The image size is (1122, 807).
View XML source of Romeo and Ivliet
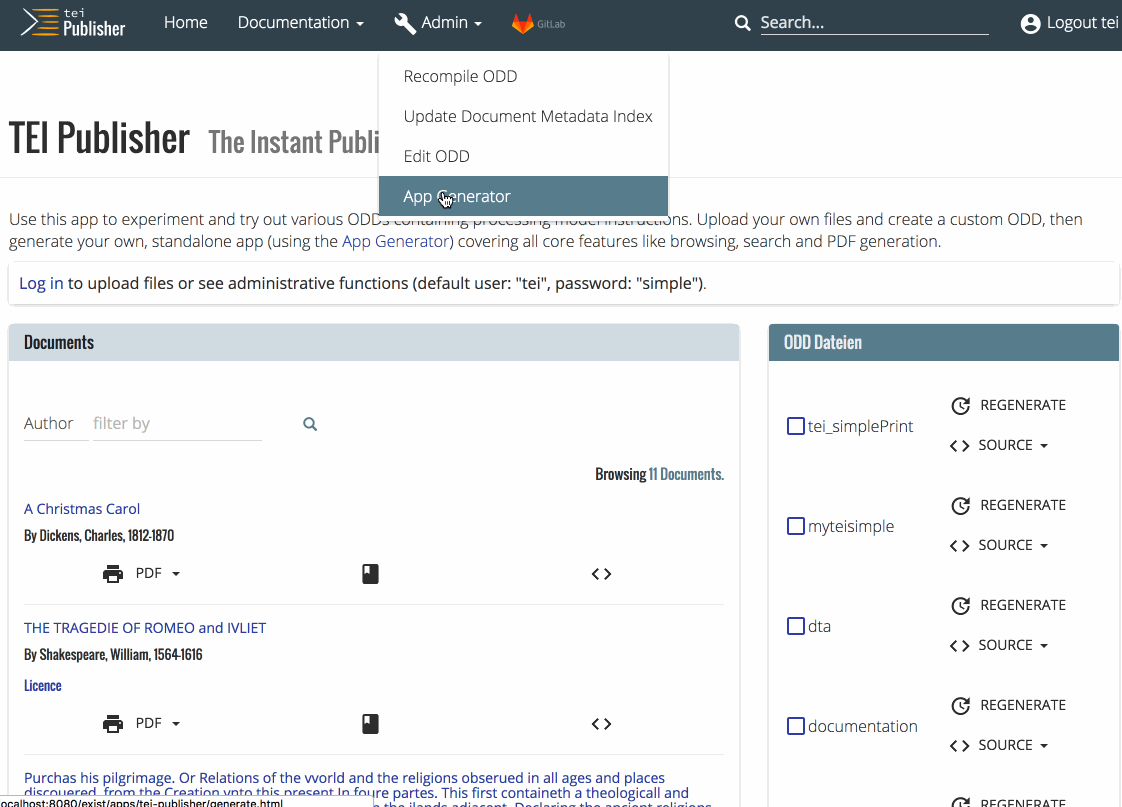click(x=601, y=724)
